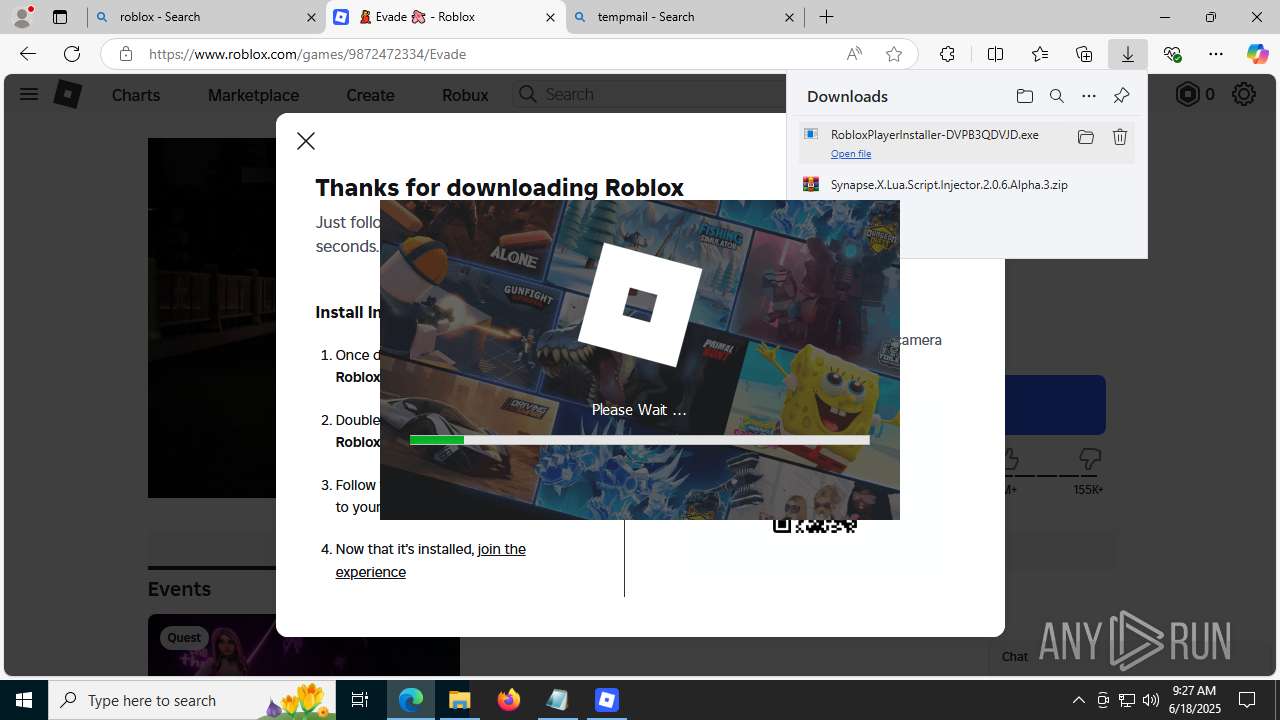The height and width of the screenshot is (720, 1280).
Task: Open the Roblox hamburger navigation menu
Action: (x=28, y=94)
